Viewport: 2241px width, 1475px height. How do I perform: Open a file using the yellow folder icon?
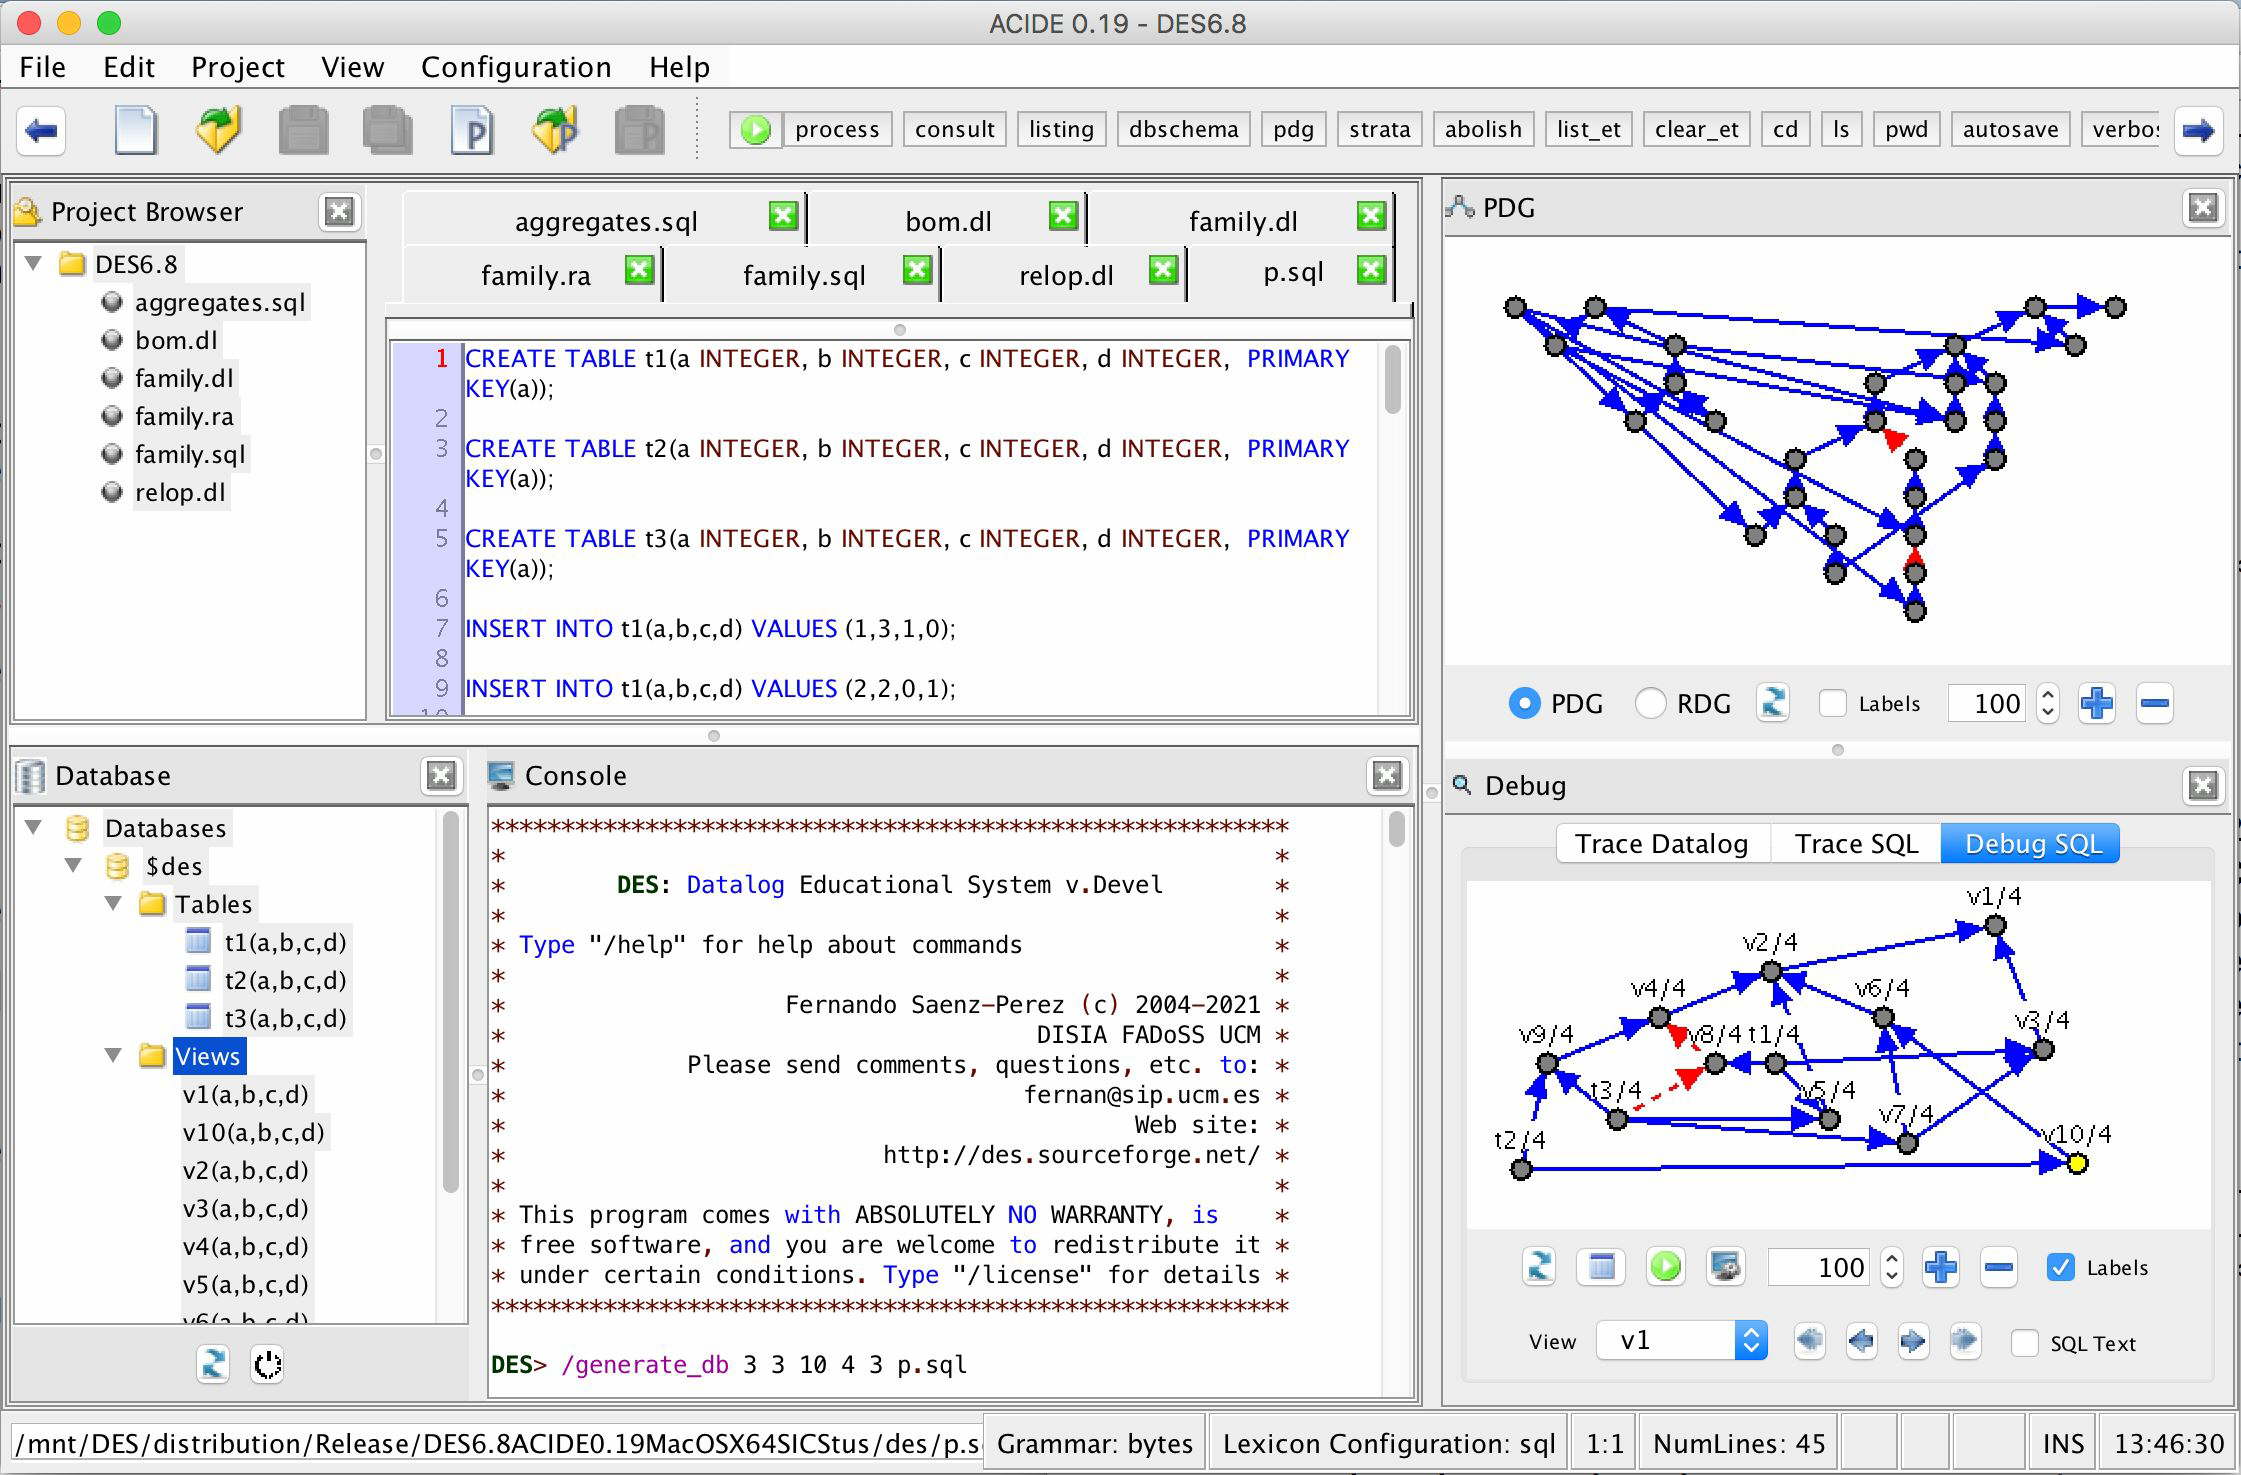[218, 131]
